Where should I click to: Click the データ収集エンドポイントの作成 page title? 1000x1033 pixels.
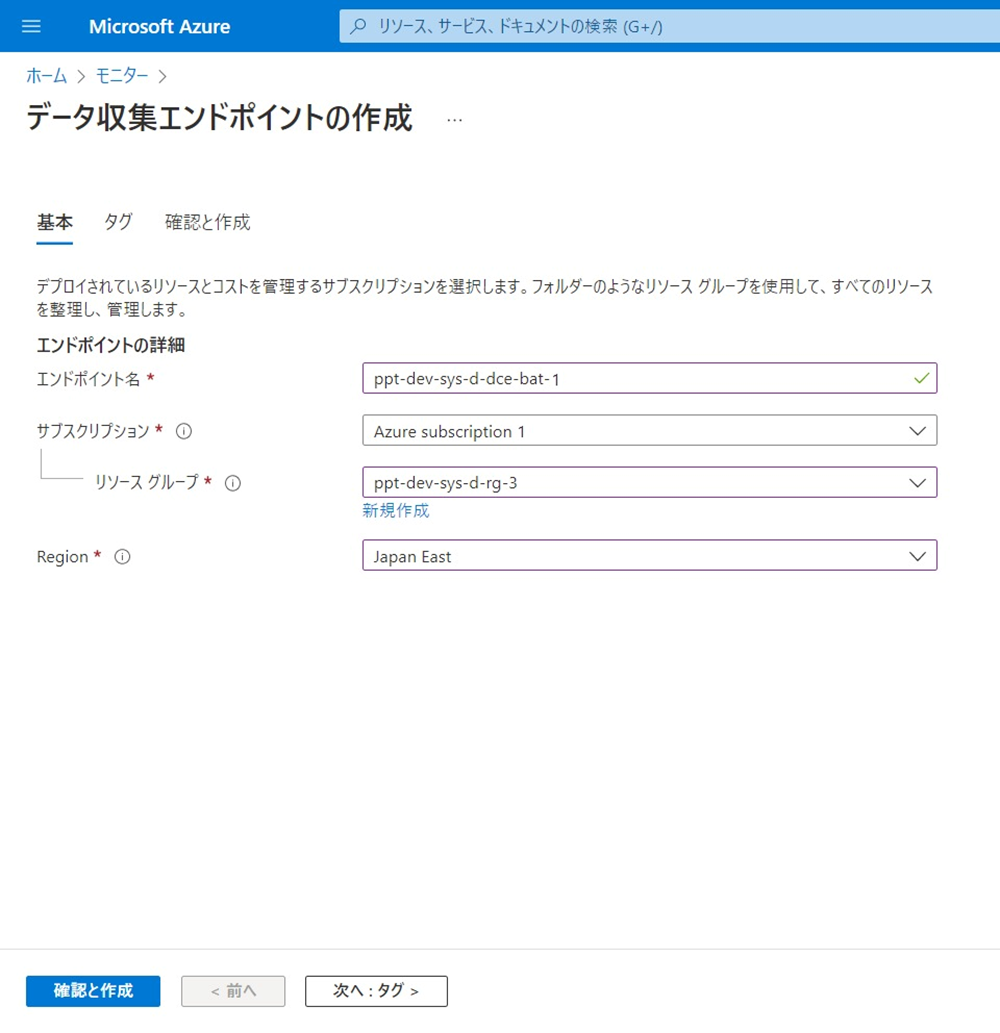tap(219, 118)
